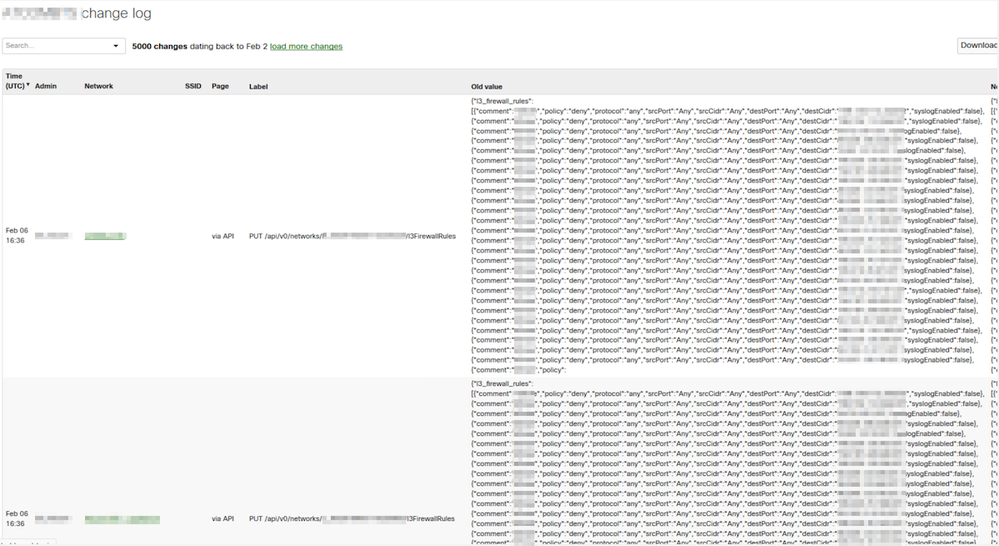Click the first row's Feb 06 16:36 timestamp
This screenshot has height=546, width=999.
(x=16, y=236)
